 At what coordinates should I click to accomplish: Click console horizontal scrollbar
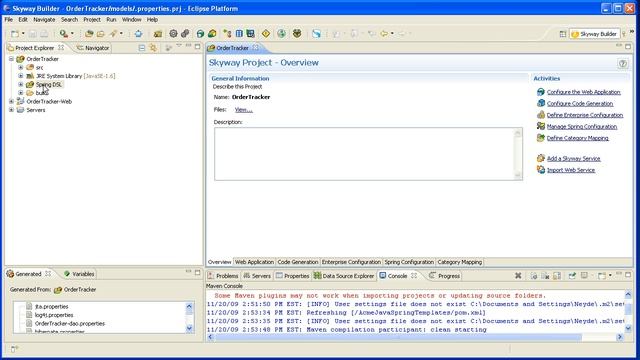(415, 337)
